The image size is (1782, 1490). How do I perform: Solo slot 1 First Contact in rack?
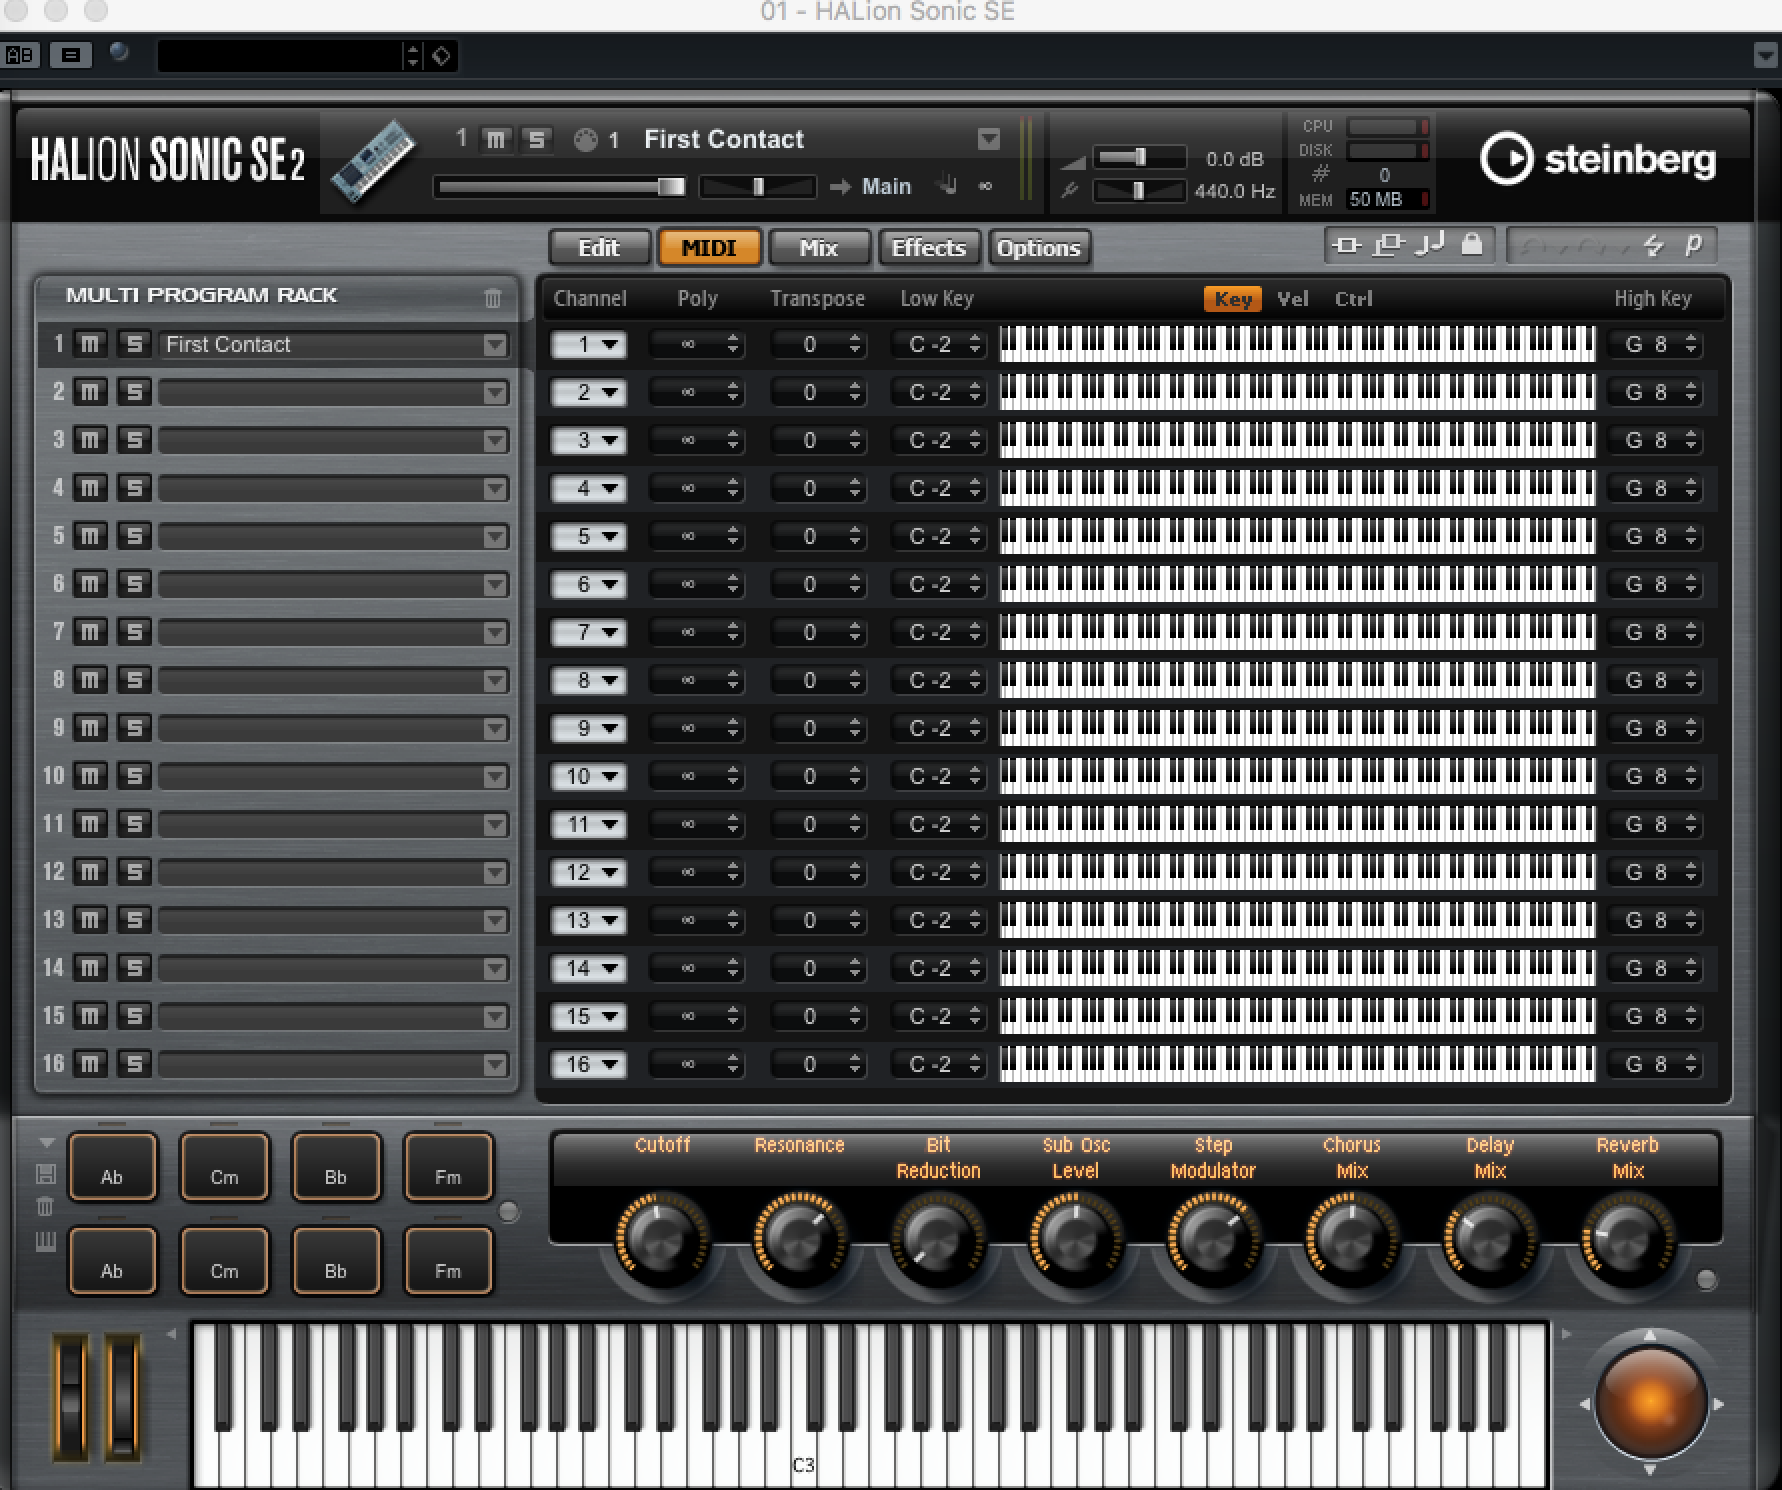click(x=133, y=344)
